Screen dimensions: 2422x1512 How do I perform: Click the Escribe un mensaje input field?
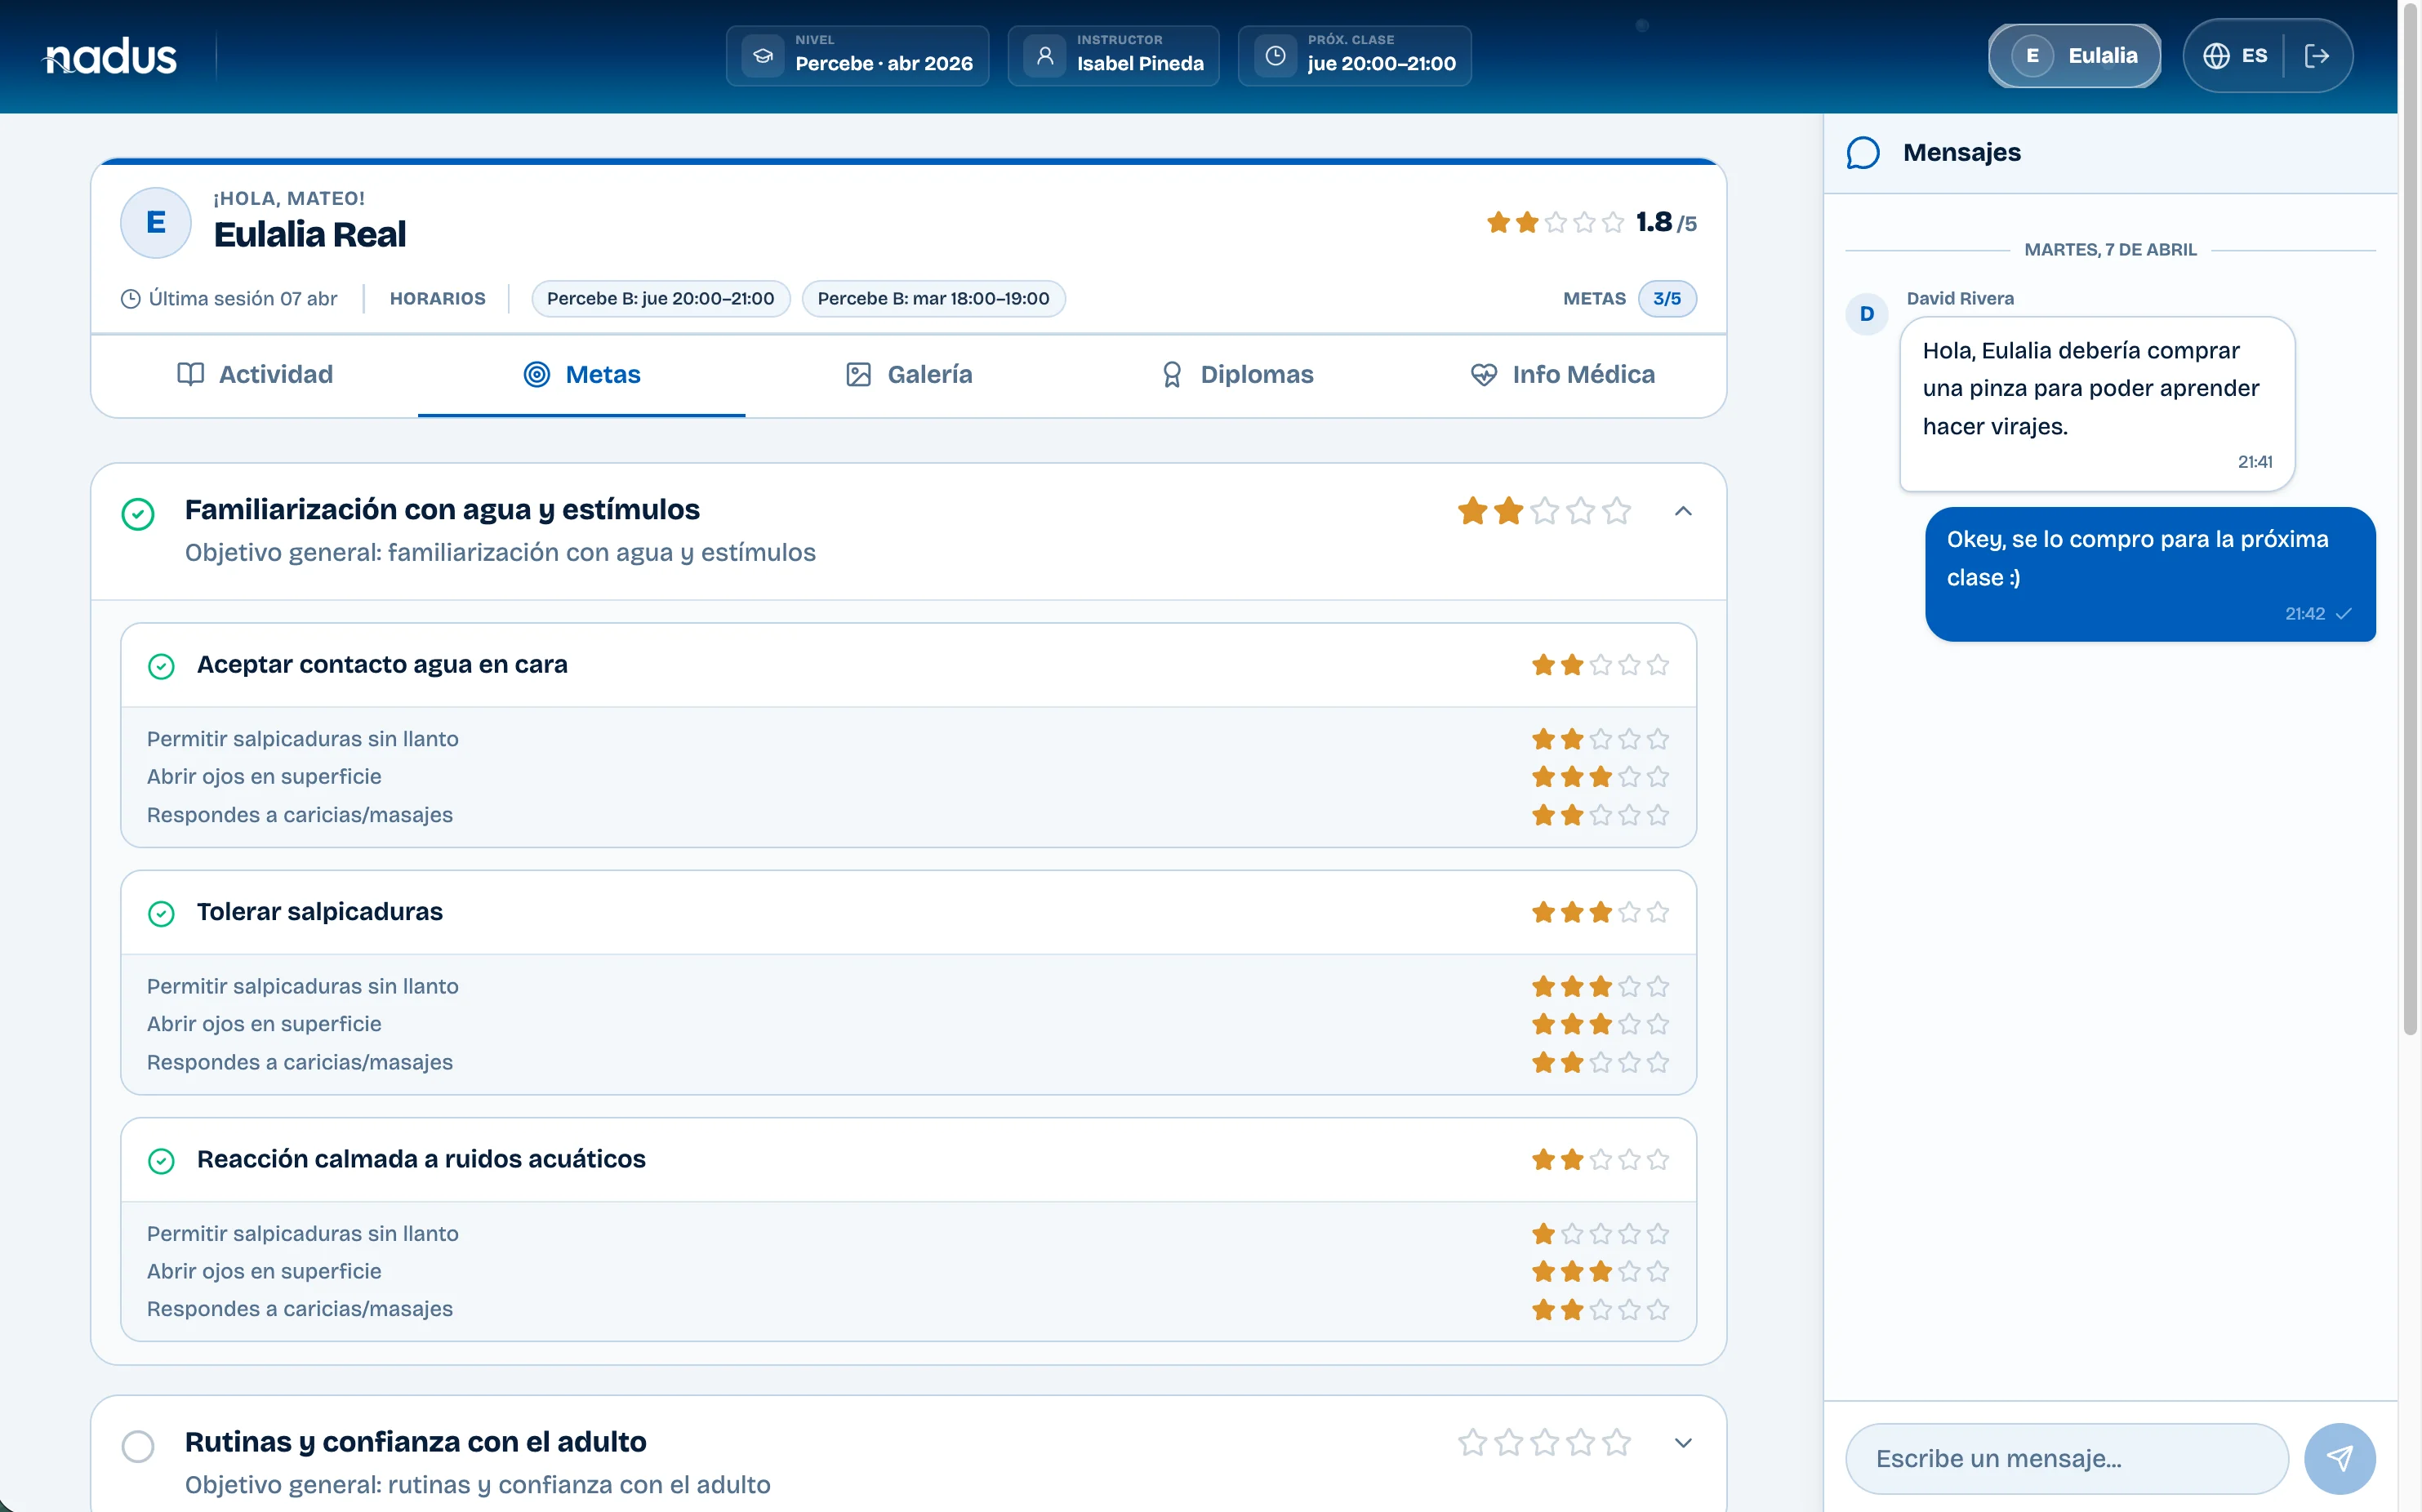click(x=2066, y=1458)
